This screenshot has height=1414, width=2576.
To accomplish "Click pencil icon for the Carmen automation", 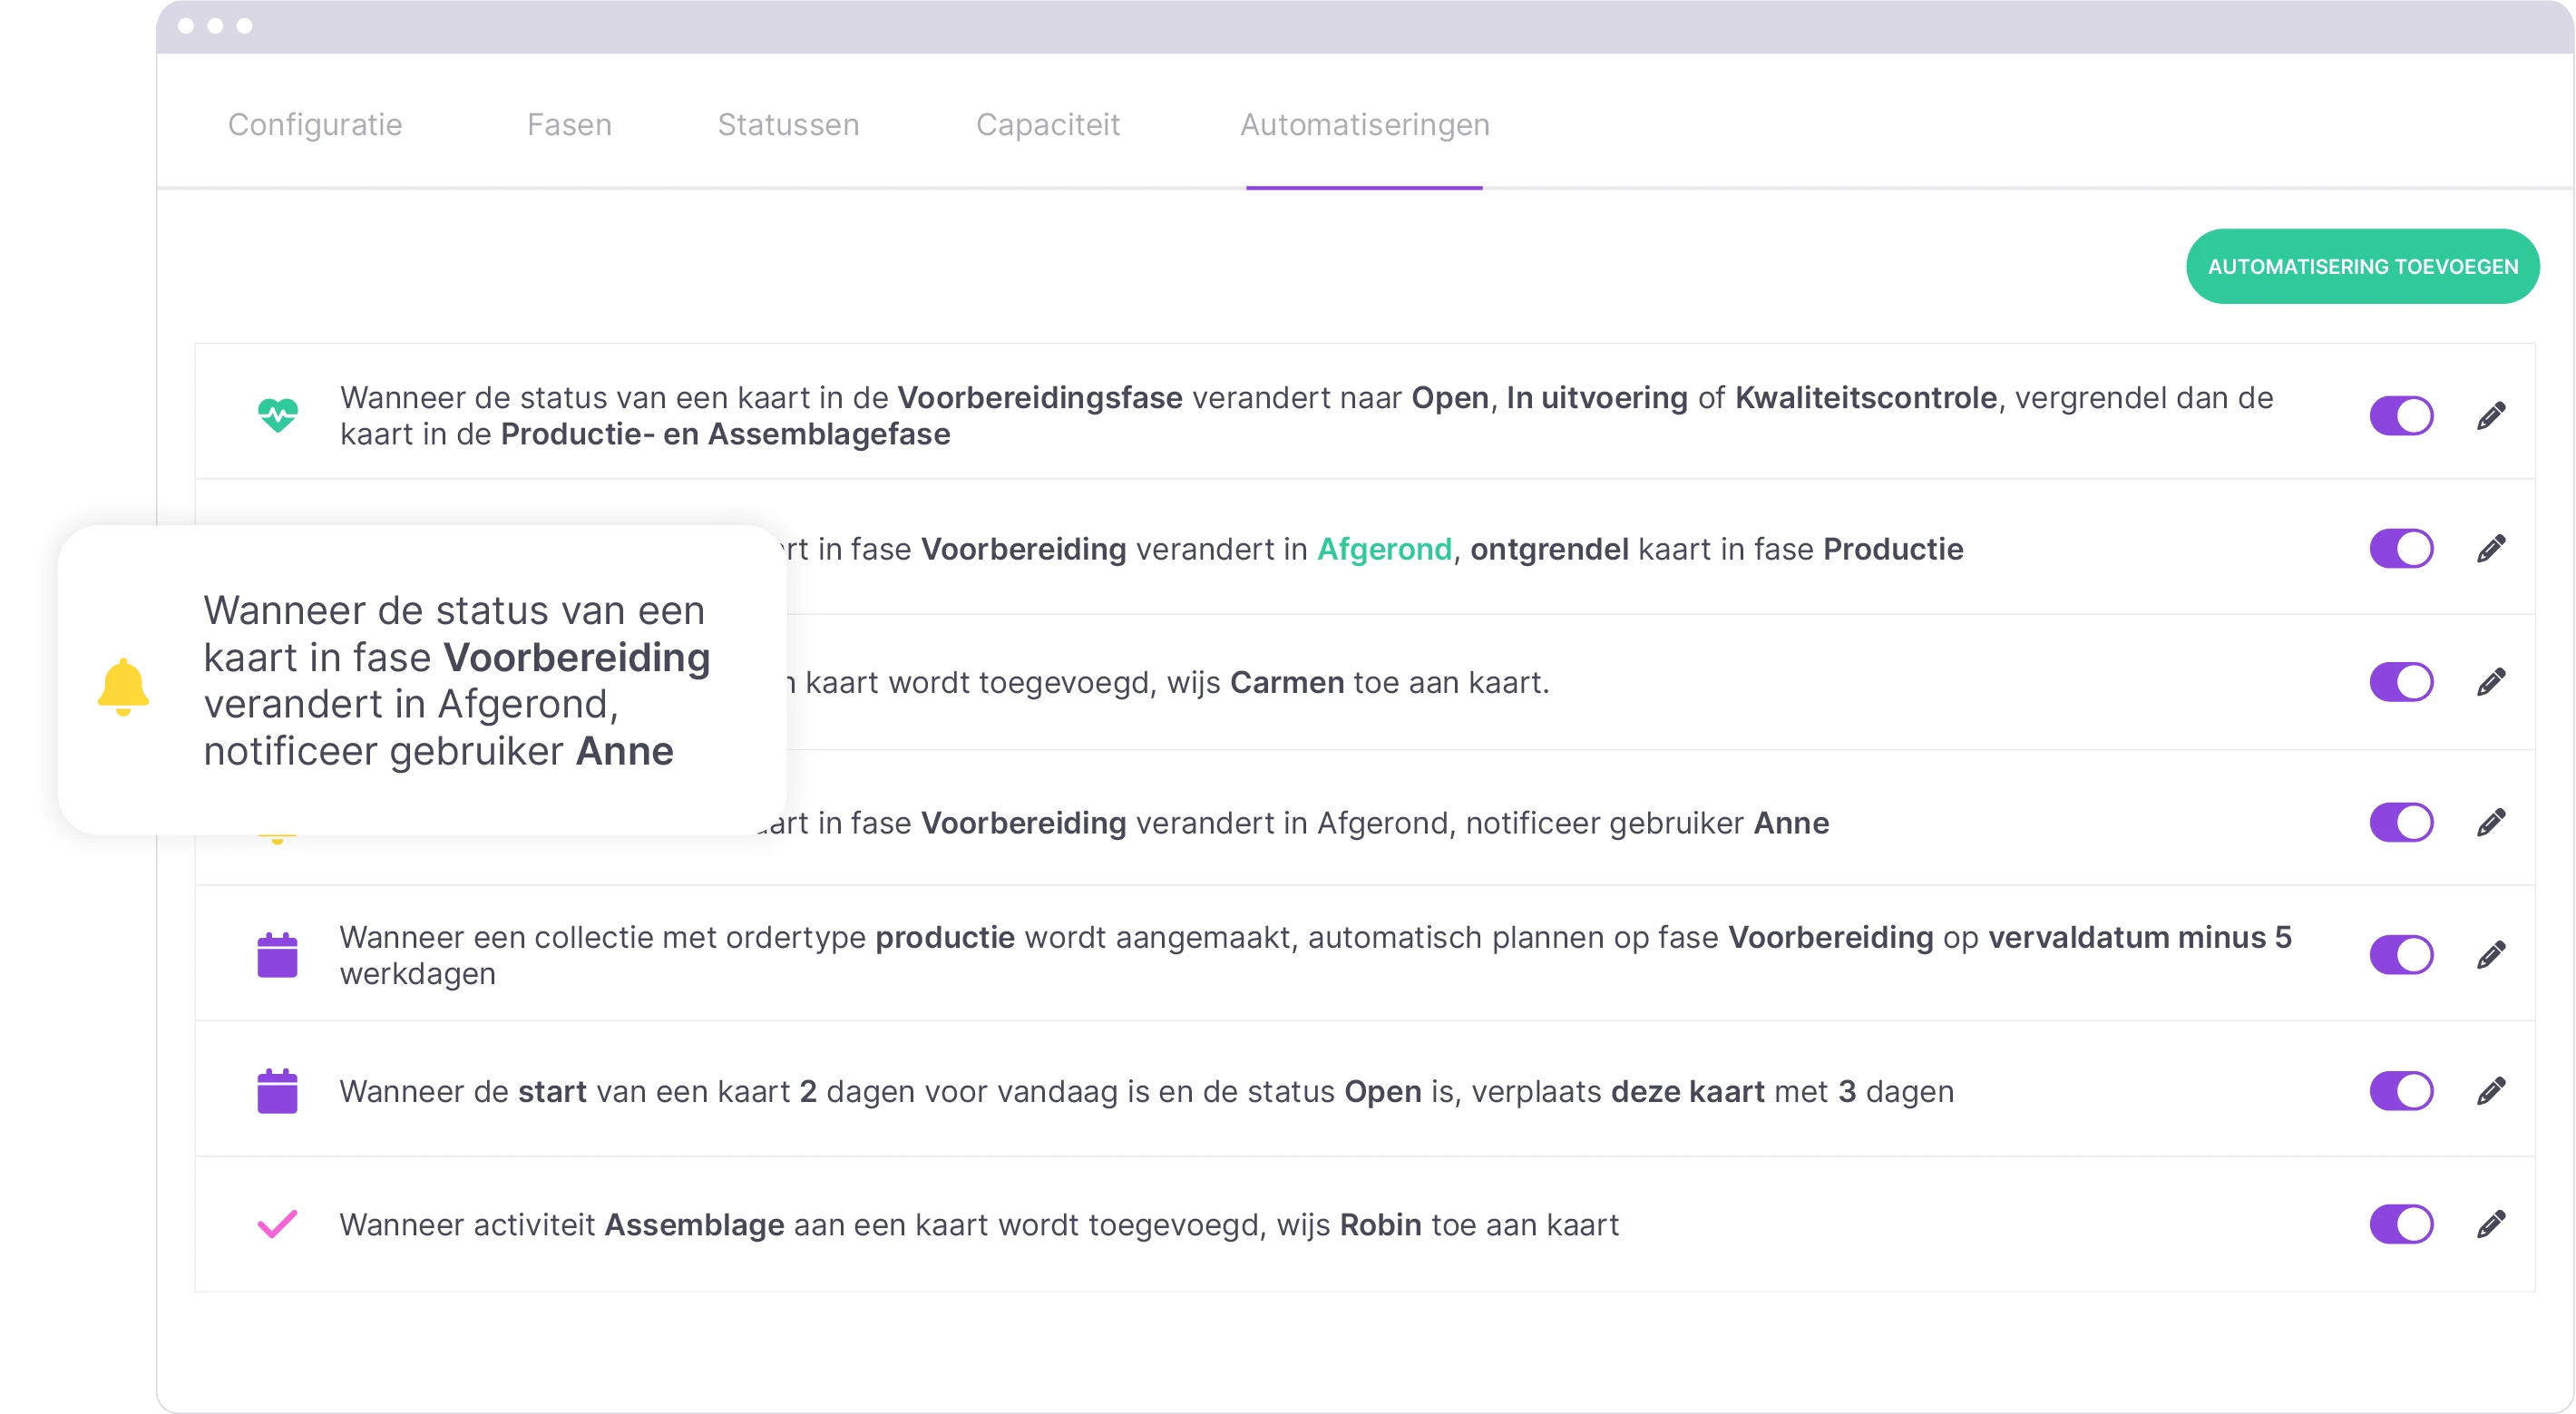I will (x=2491, y=682).
